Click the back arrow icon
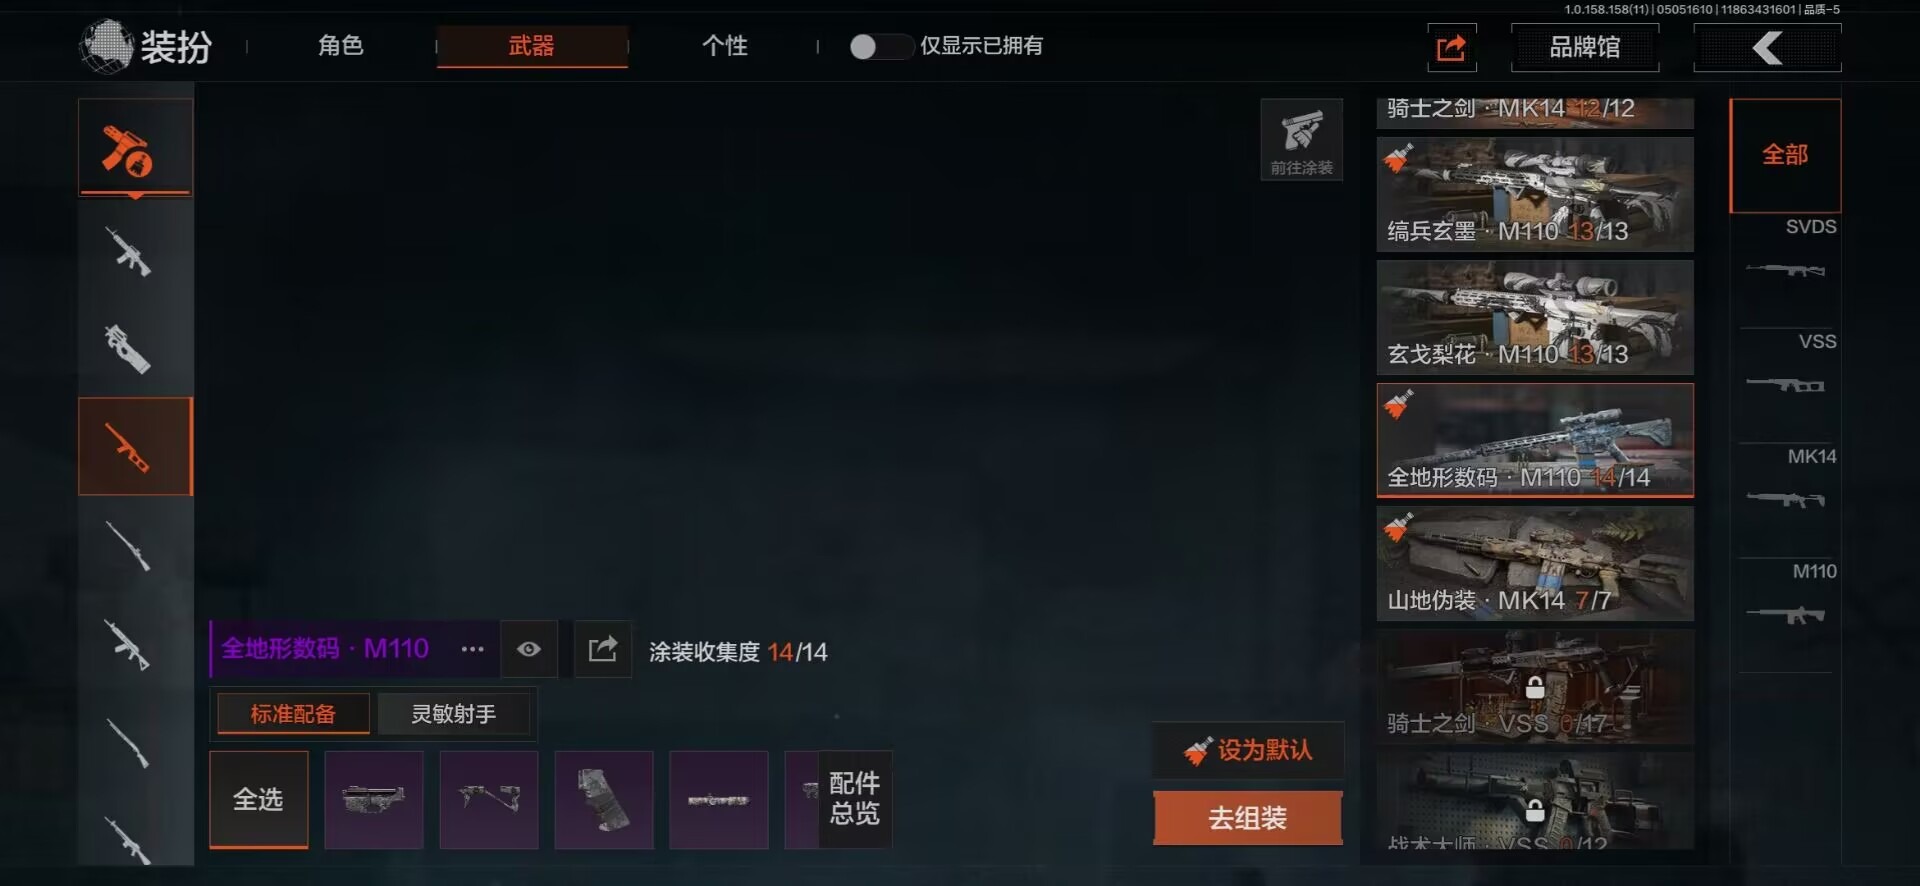This screenshot has height=886, width=1920. click(x=1767, y=47)
